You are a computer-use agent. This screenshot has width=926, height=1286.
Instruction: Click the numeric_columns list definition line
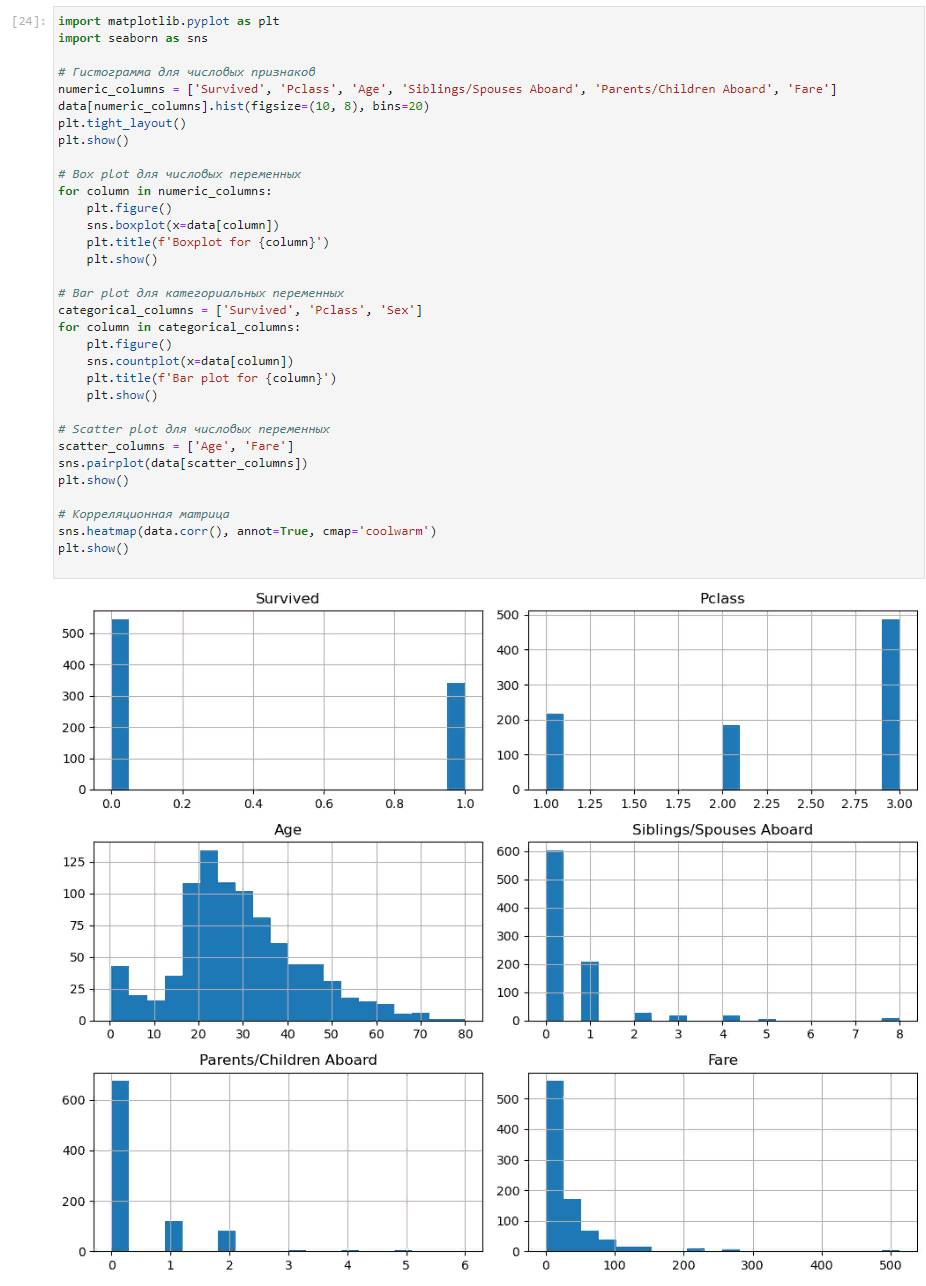point(446,89)
